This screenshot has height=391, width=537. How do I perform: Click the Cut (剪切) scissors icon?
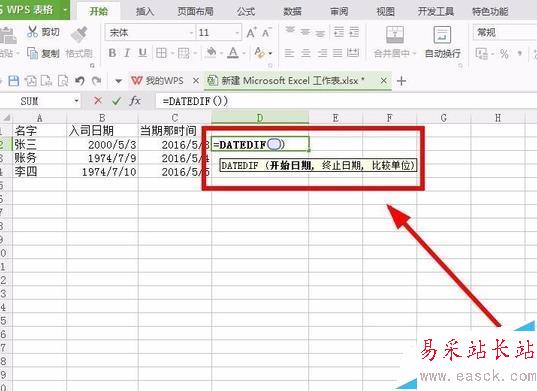tap(32, 32)
